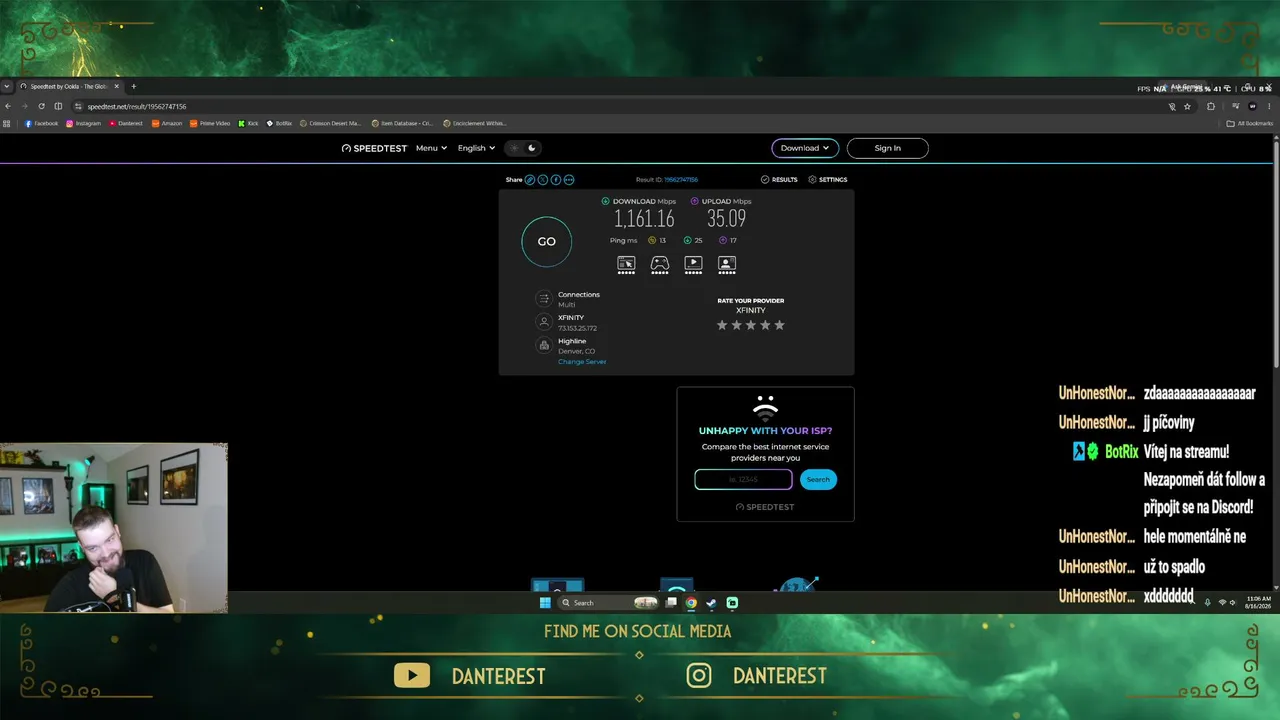Click the taskbar clock showing 11:06 AM
The width and height of the screenshot is (1280, 720).
coord(1259,603)
